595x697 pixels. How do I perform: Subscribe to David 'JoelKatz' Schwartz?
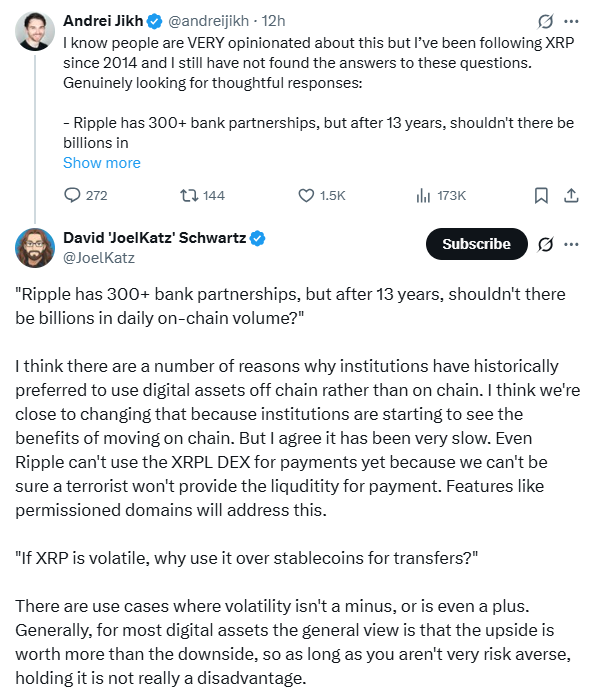click(x=476, y=244)
